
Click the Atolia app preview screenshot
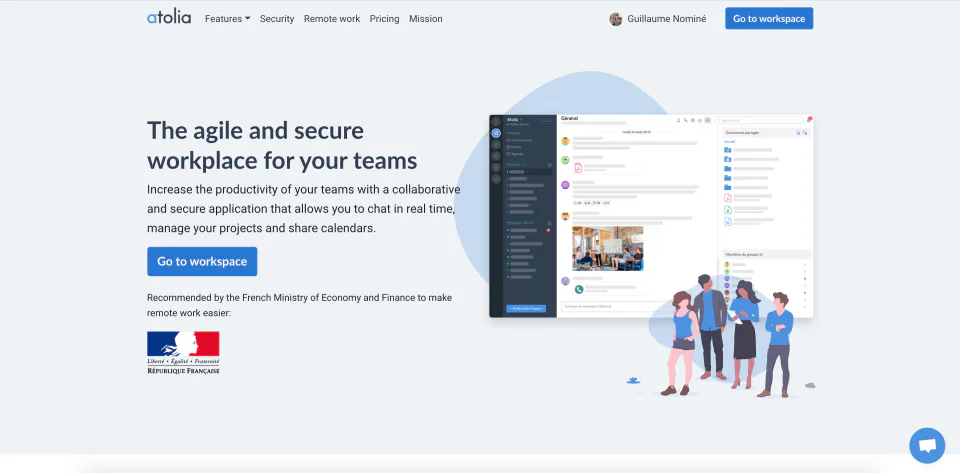(x=651, y=216)
